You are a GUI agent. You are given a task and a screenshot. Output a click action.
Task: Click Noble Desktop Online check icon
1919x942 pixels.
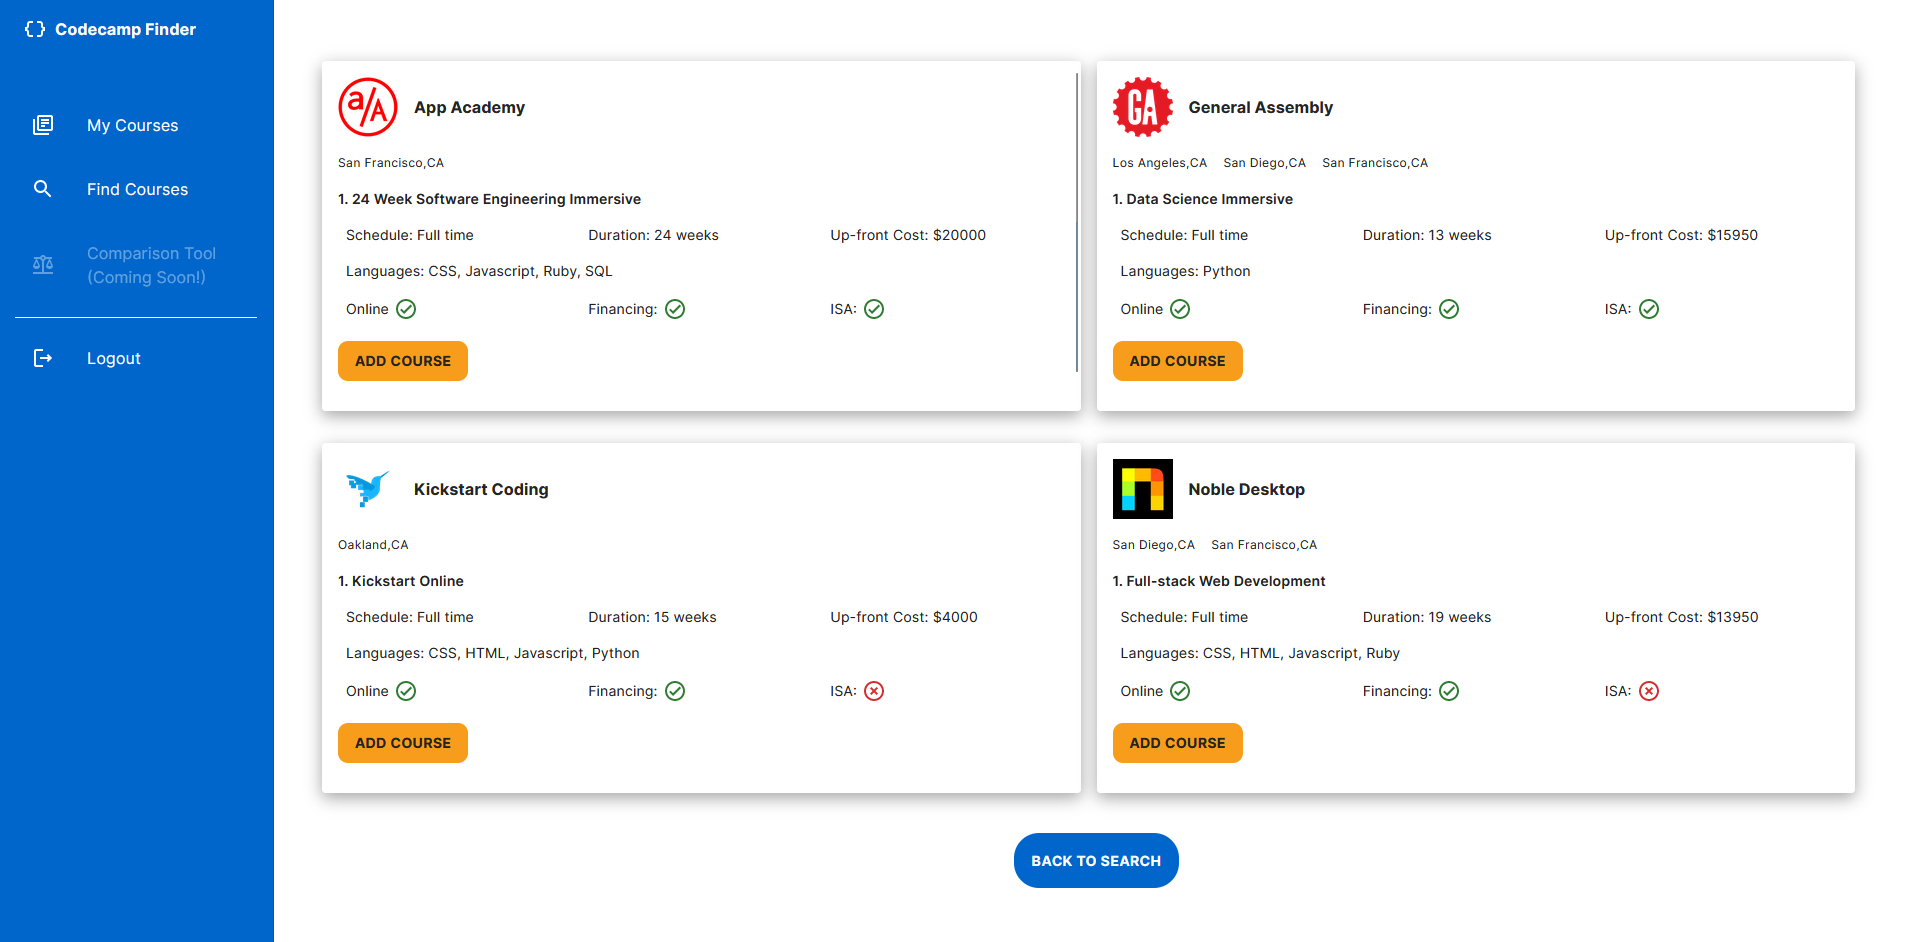point(1180,691)
